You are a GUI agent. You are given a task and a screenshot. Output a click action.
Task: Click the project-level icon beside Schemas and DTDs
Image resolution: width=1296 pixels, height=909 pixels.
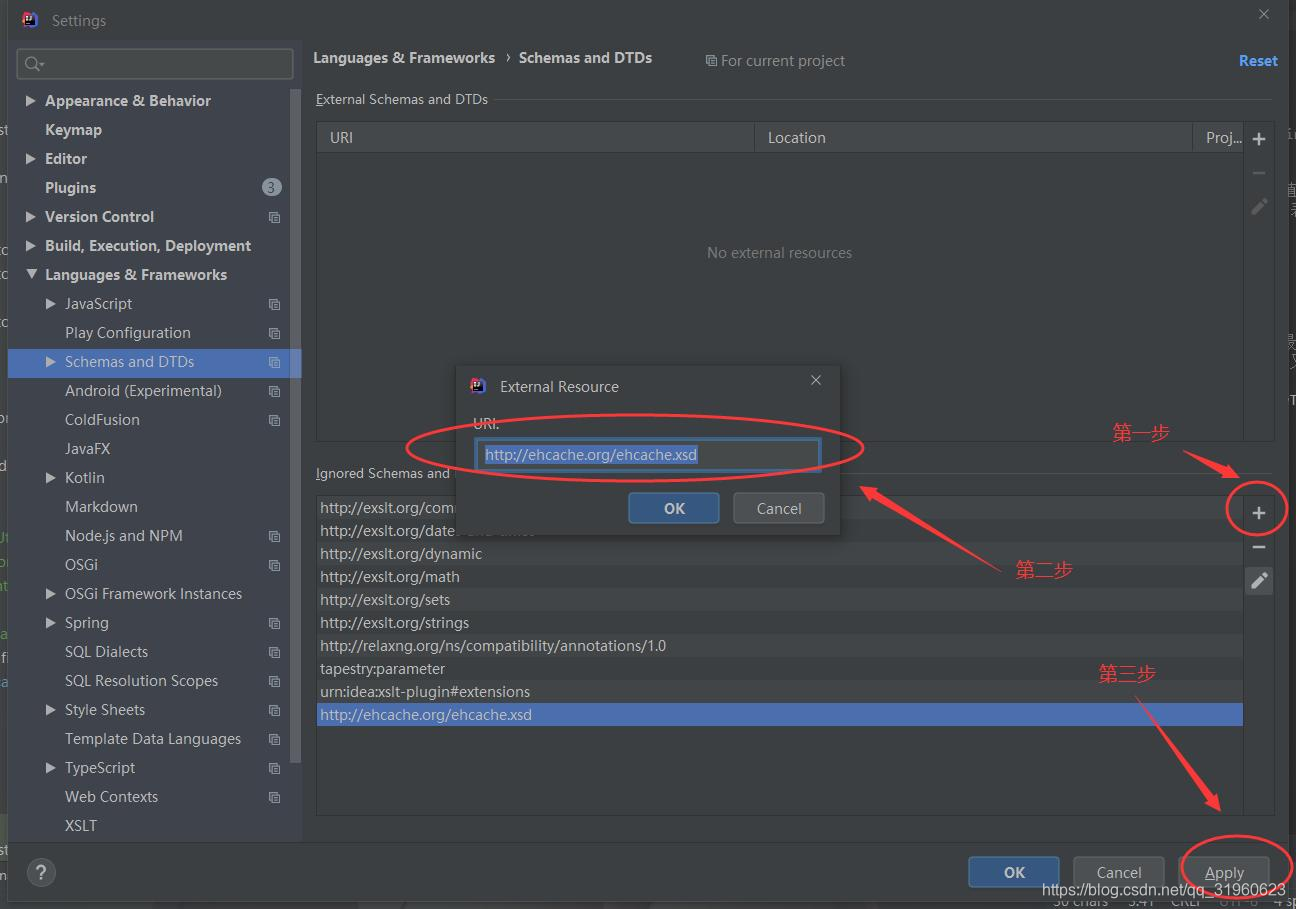[x=274, y=362]
